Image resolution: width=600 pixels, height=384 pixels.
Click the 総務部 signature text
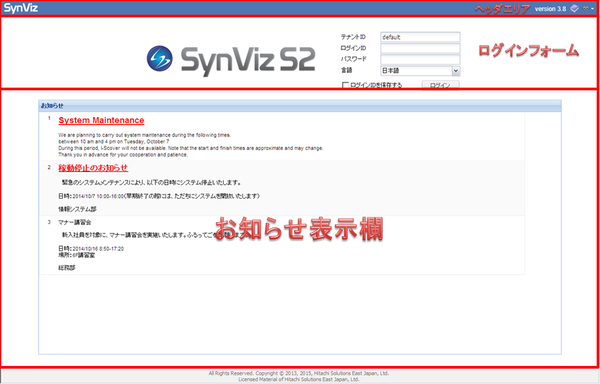[67, 268]
